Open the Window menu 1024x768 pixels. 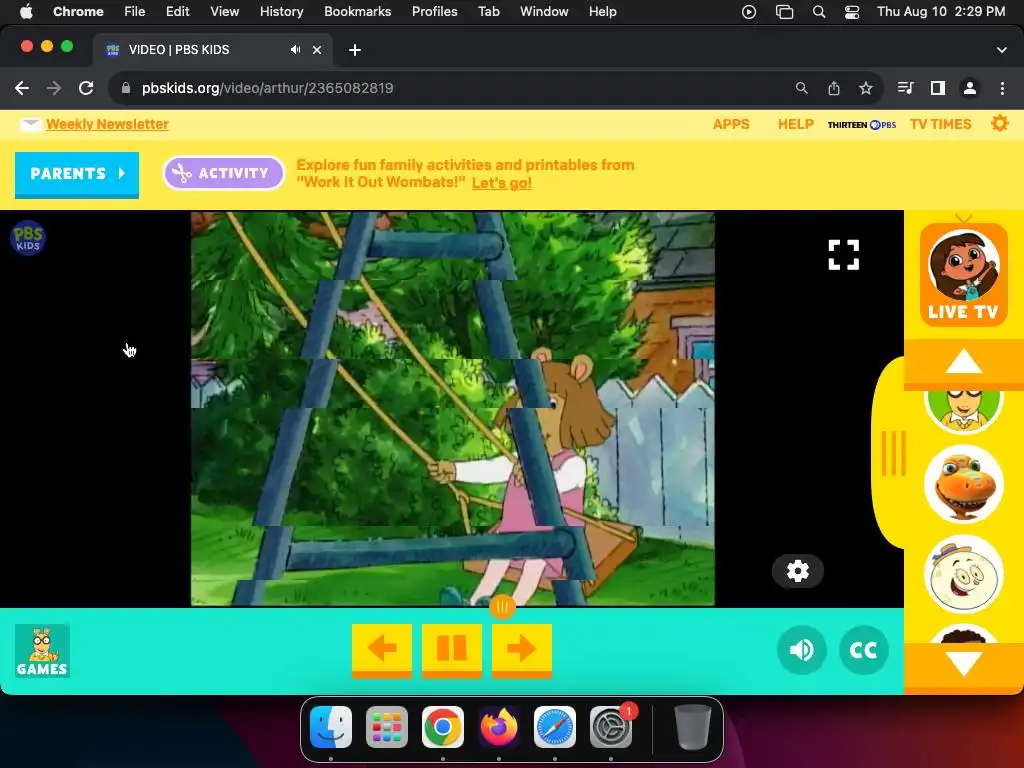point(544,11)
